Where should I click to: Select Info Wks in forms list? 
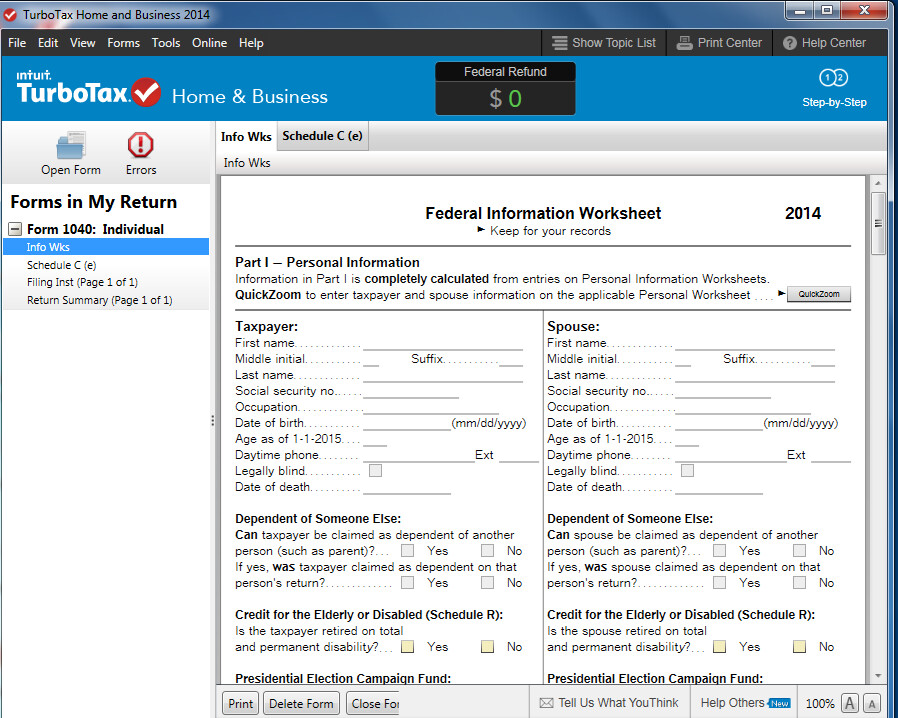pos(107,247)
